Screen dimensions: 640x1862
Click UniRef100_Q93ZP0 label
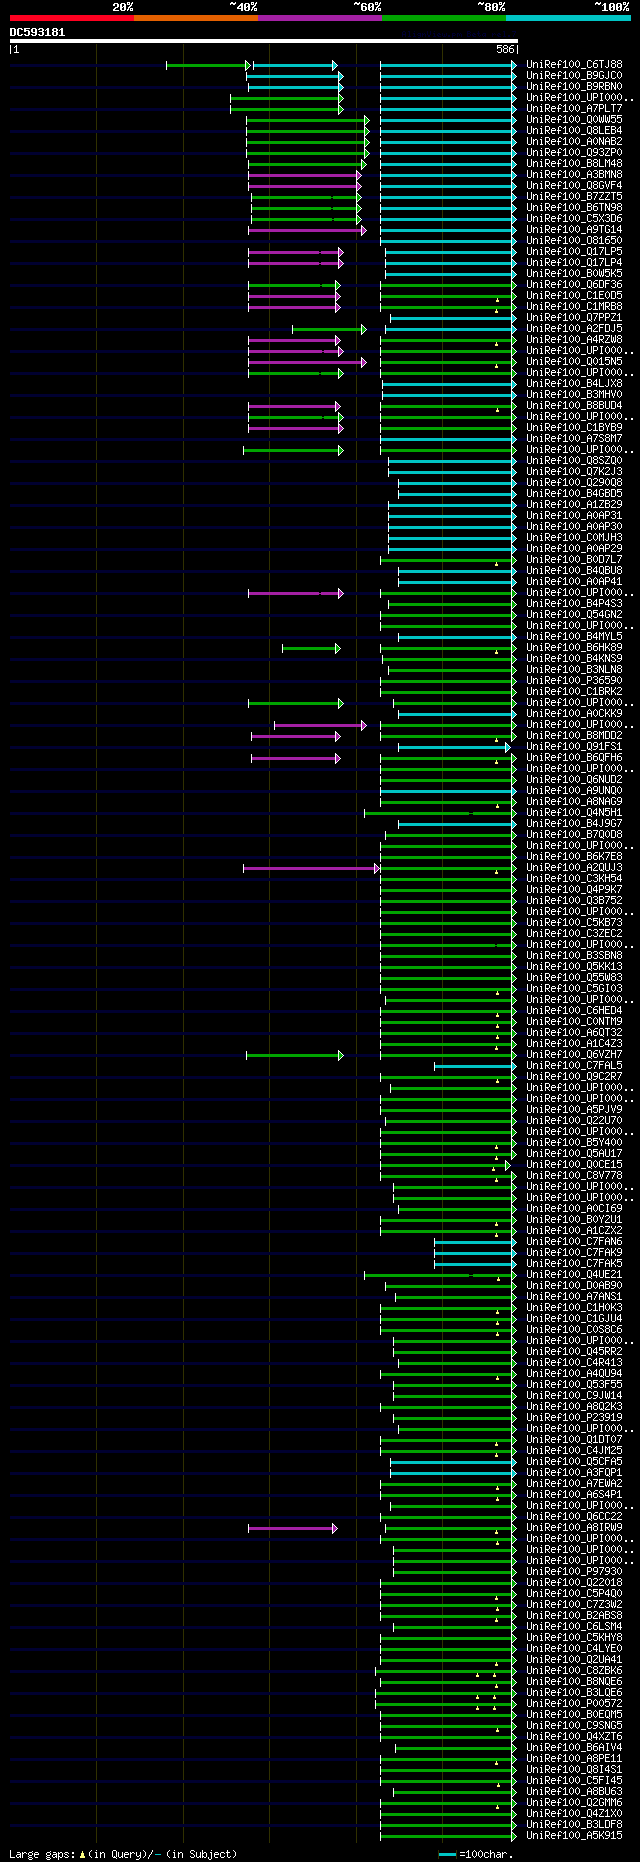[x=574, y=153]
